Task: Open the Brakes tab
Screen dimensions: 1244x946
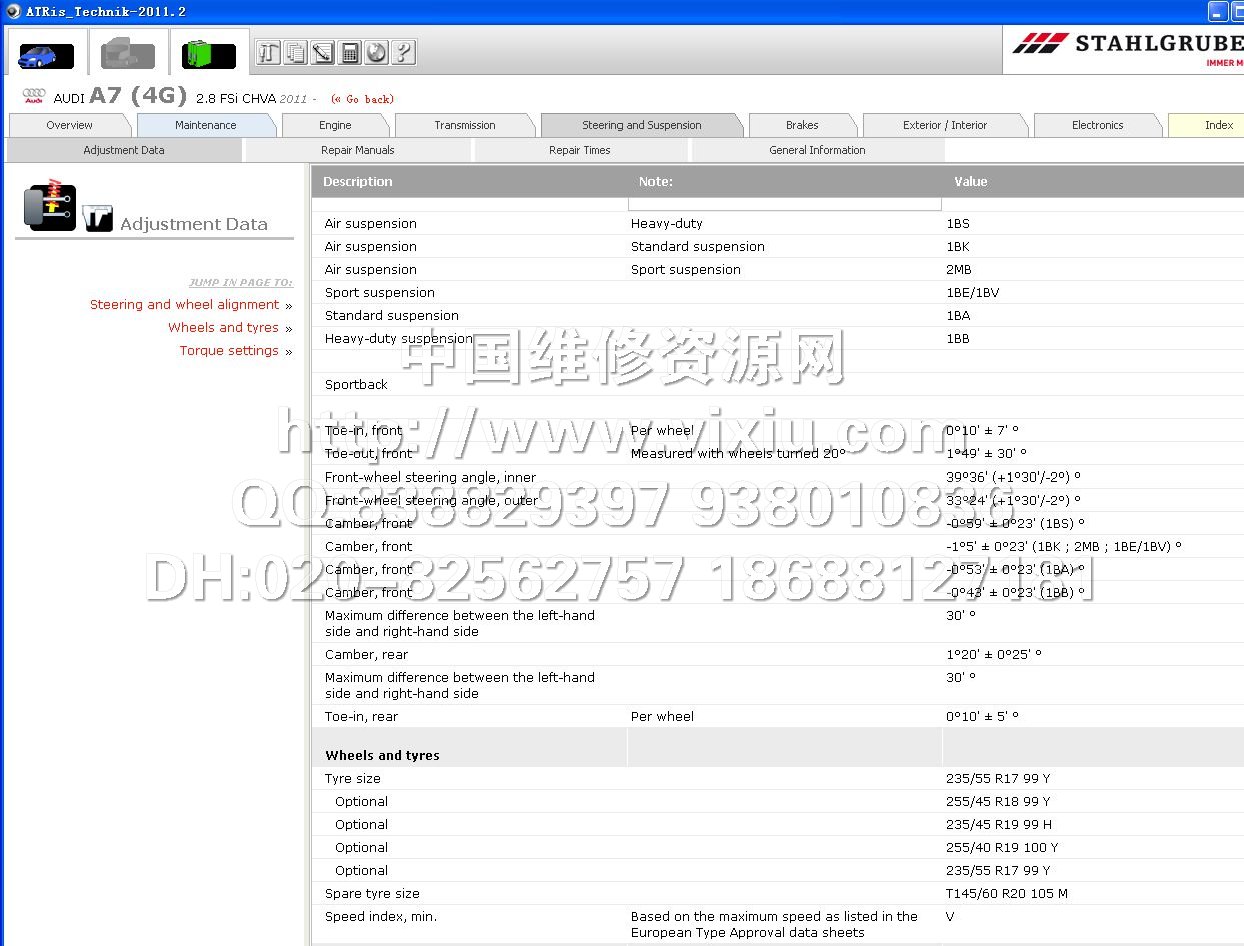Action: point(801,125)
